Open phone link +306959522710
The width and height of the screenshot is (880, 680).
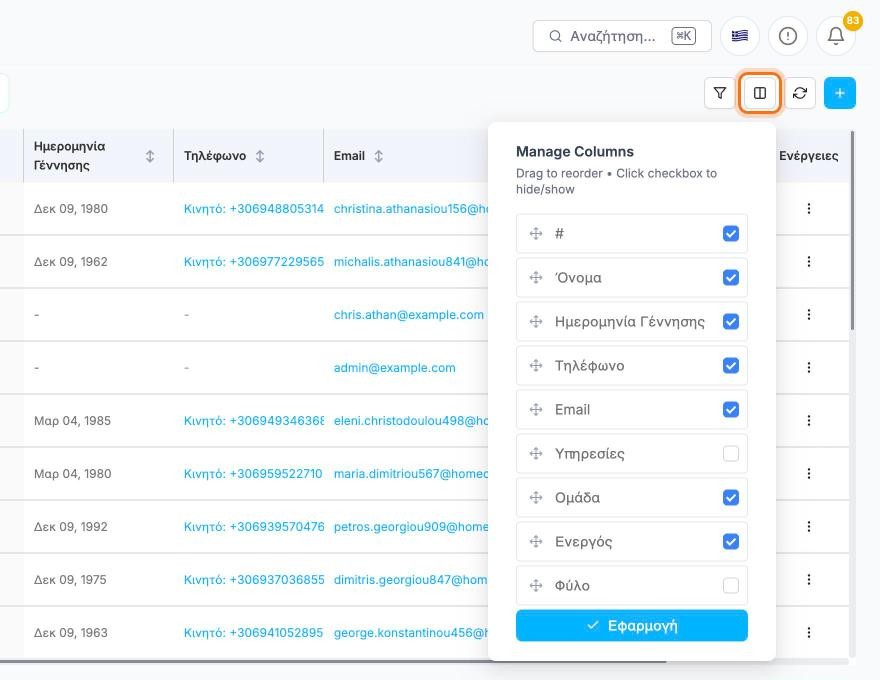click(253, 474)
